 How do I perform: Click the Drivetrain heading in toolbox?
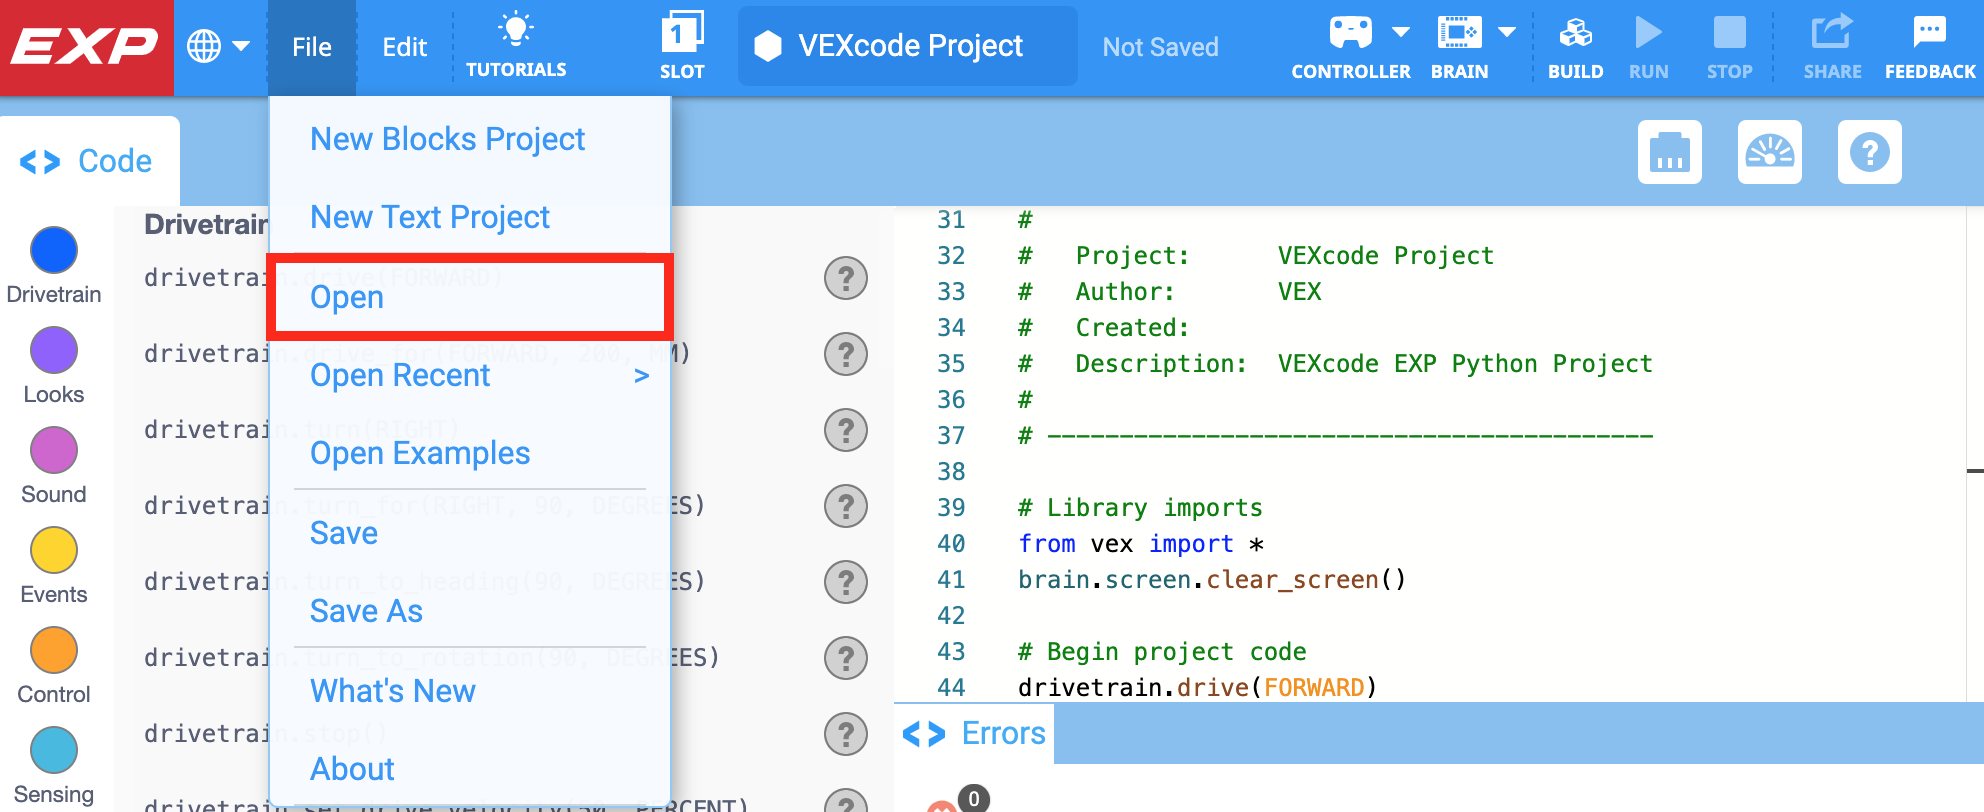point(206,224)
